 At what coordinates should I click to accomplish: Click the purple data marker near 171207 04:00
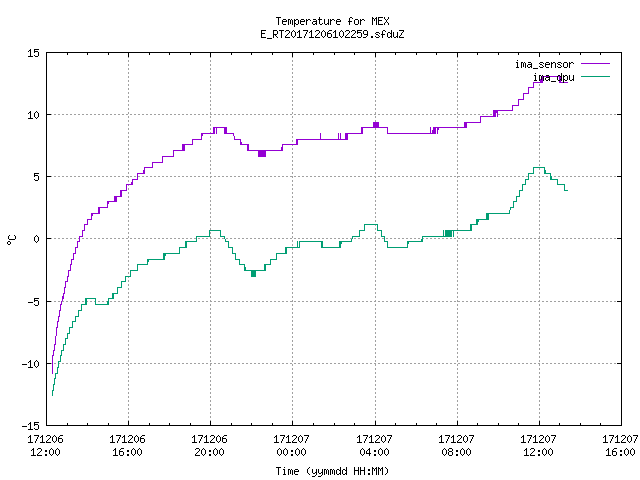tap(376, 125)
